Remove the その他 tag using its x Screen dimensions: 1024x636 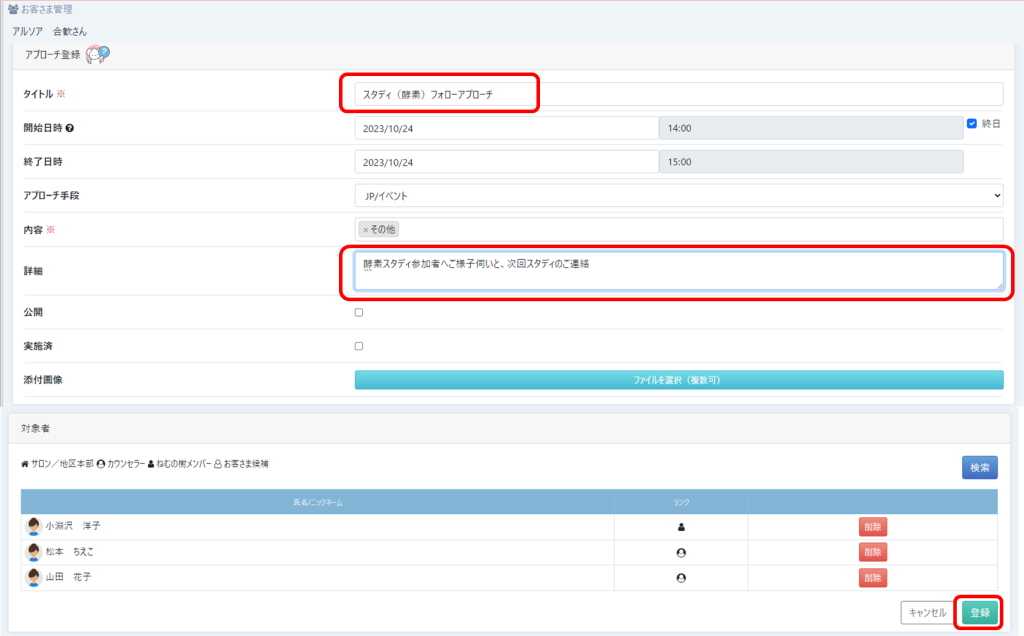365,230
